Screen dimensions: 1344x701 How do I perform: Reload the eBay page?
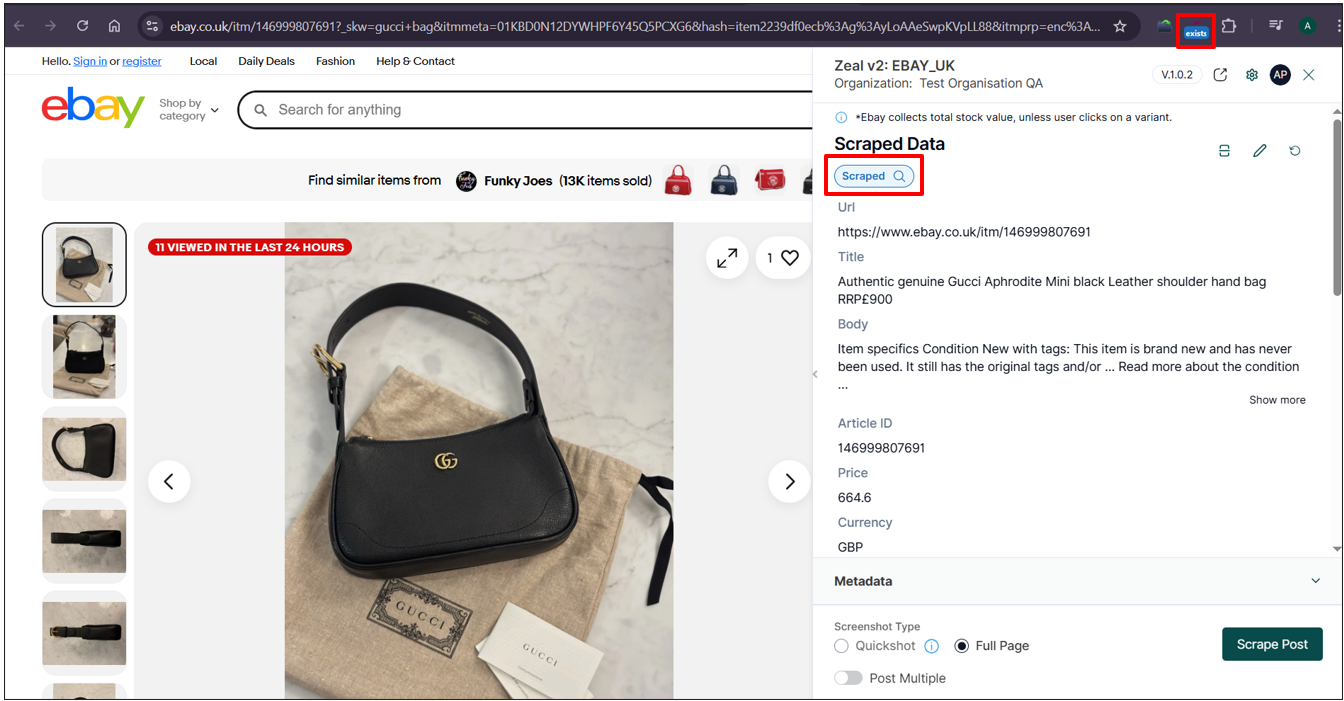coord(83,26)
